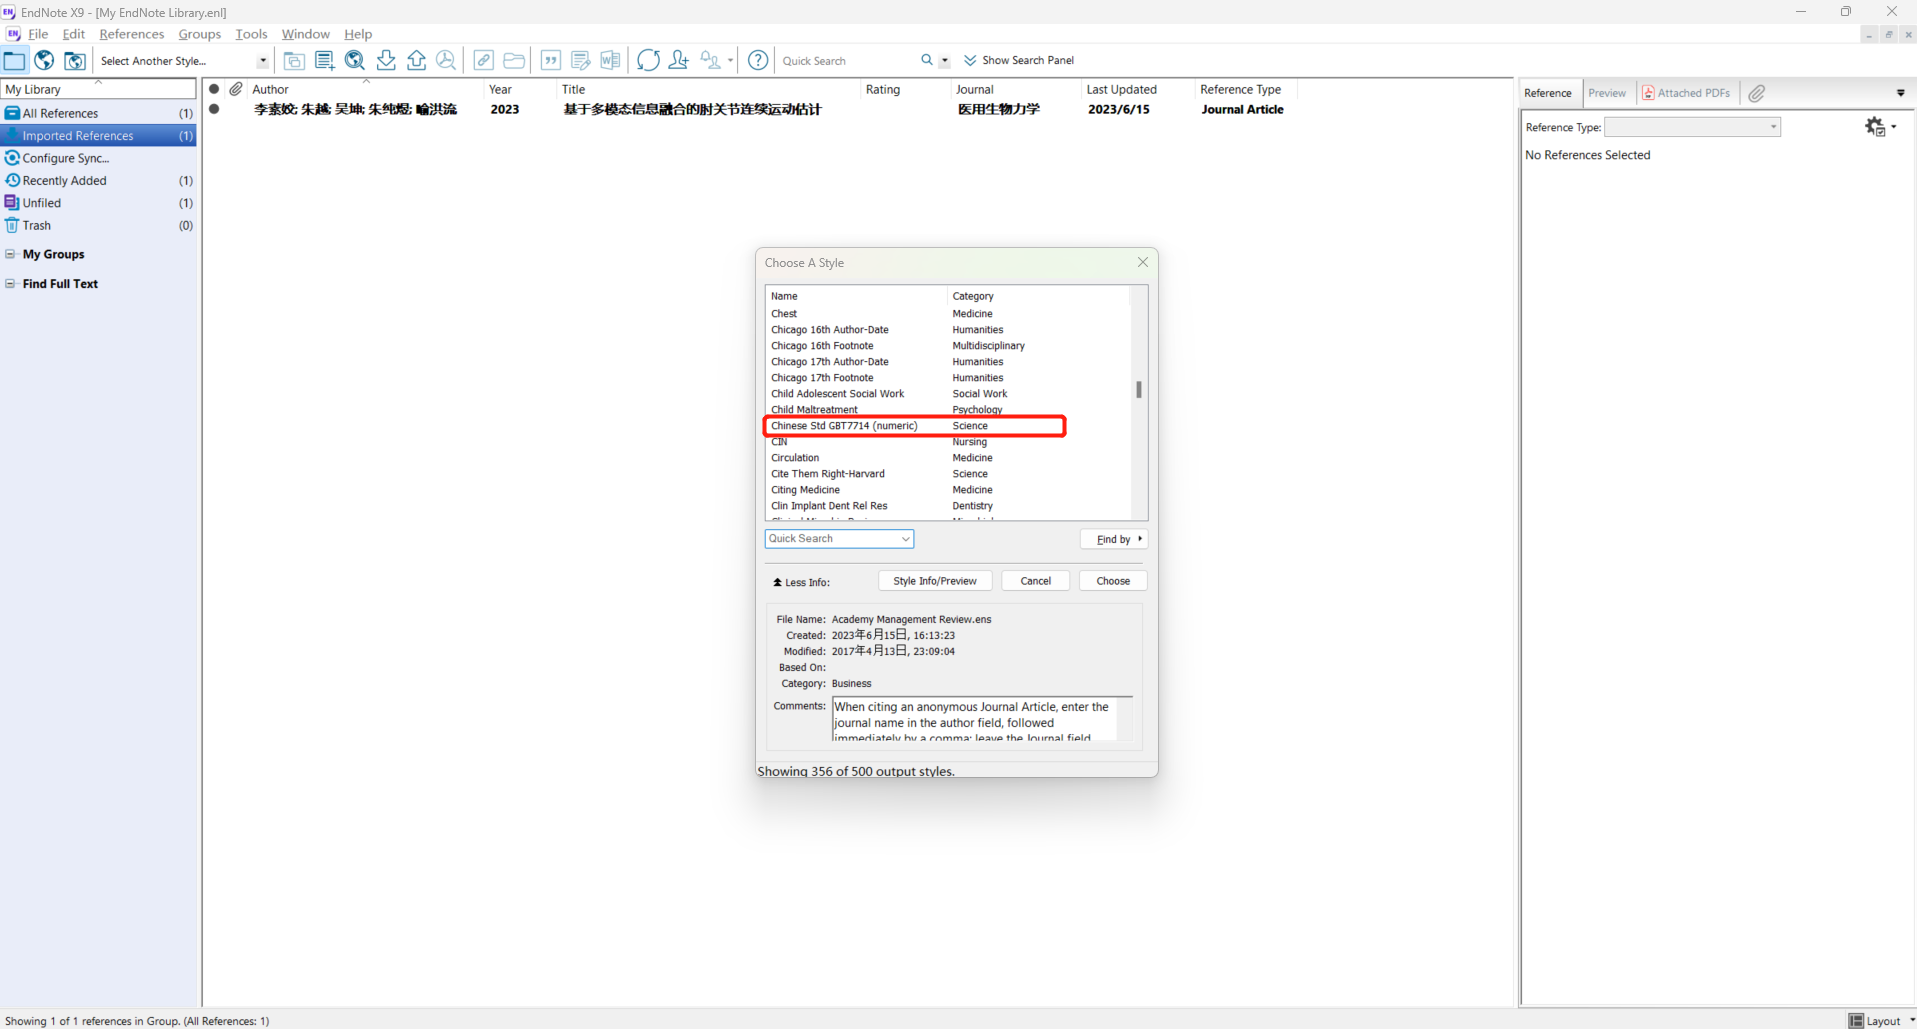Switch to the Preview tab
1917x1029 pixels.
[1607, 93]
